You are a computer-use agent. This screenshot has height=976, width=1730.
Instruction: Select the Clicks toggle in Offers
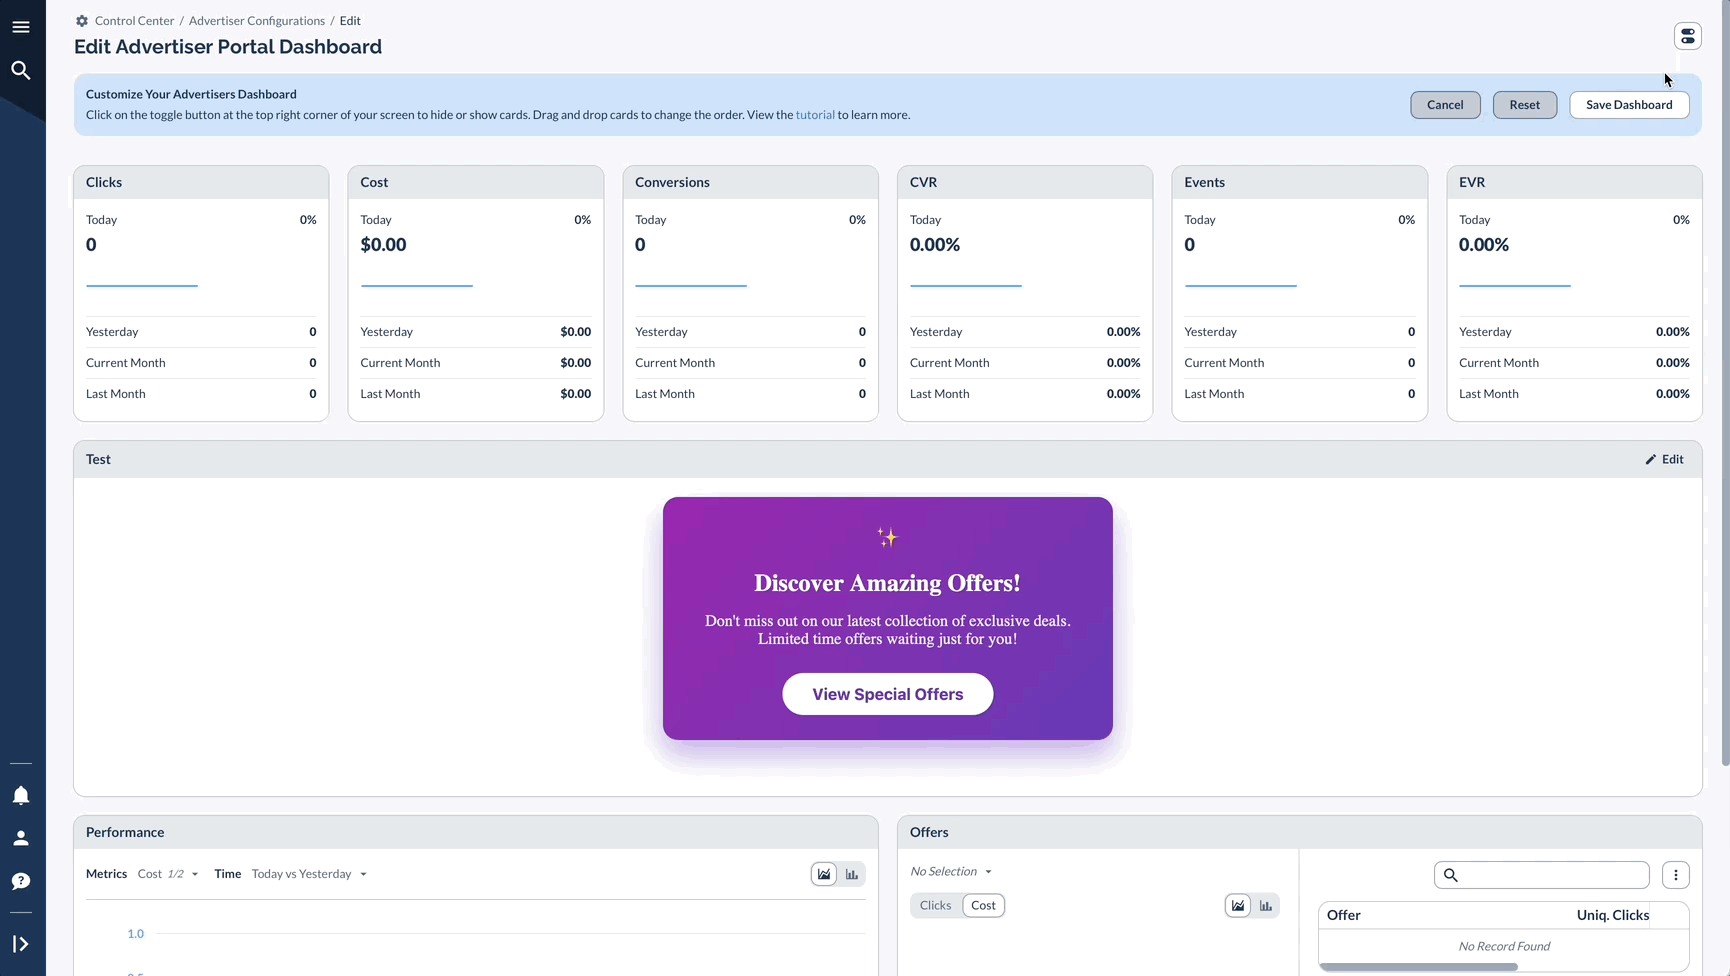pos(936,906)
